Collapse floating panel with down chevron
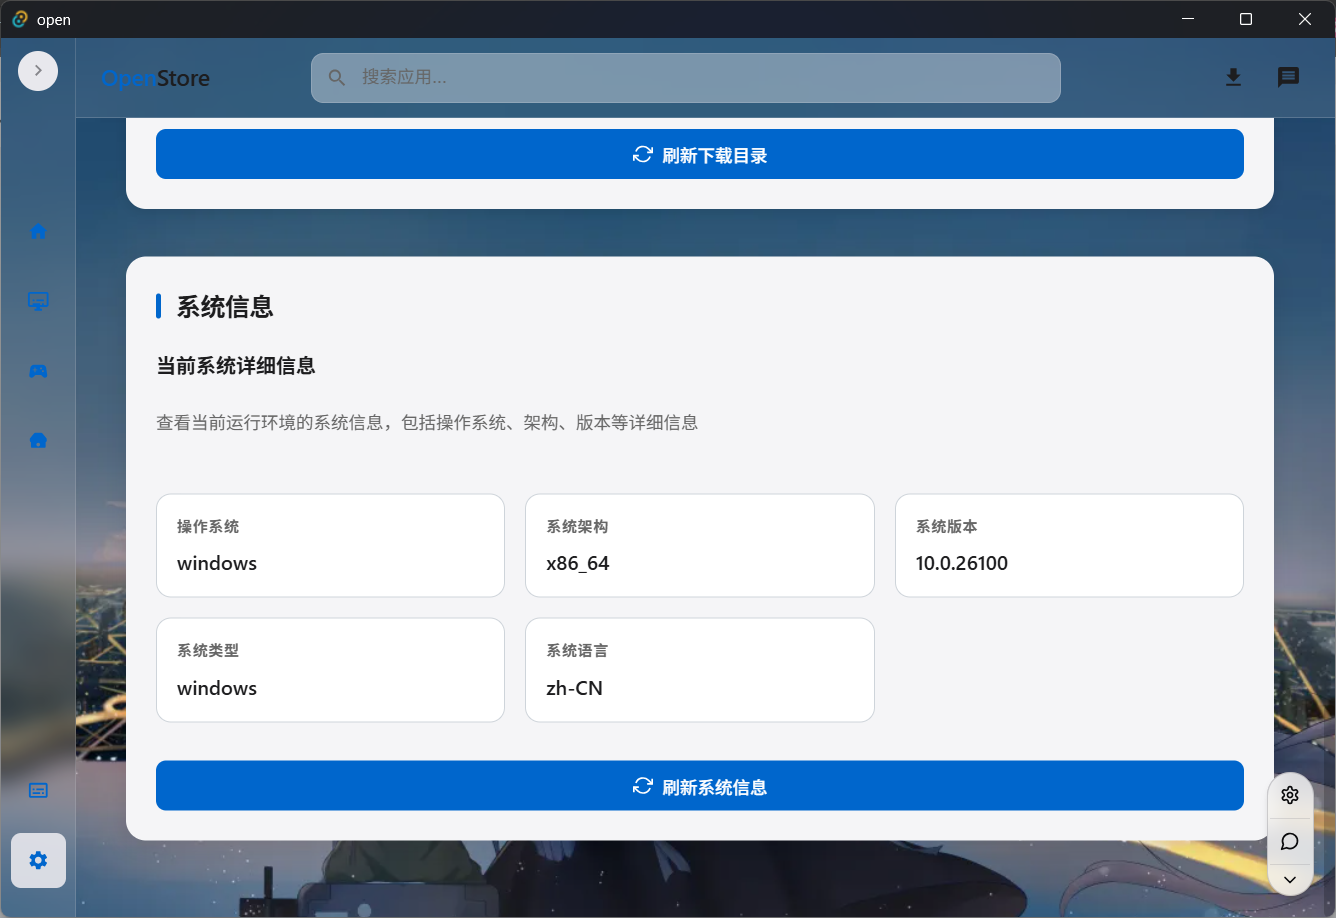Image resolution: width=1336 pixels, height=918 pixels. (x=1290, y=880)
